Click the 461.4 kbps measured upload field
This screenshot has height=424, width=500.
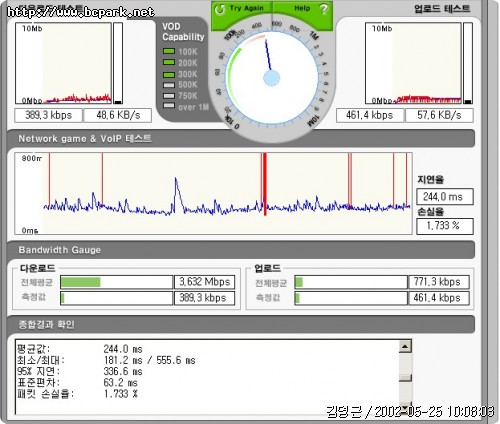tap(439, 298)
